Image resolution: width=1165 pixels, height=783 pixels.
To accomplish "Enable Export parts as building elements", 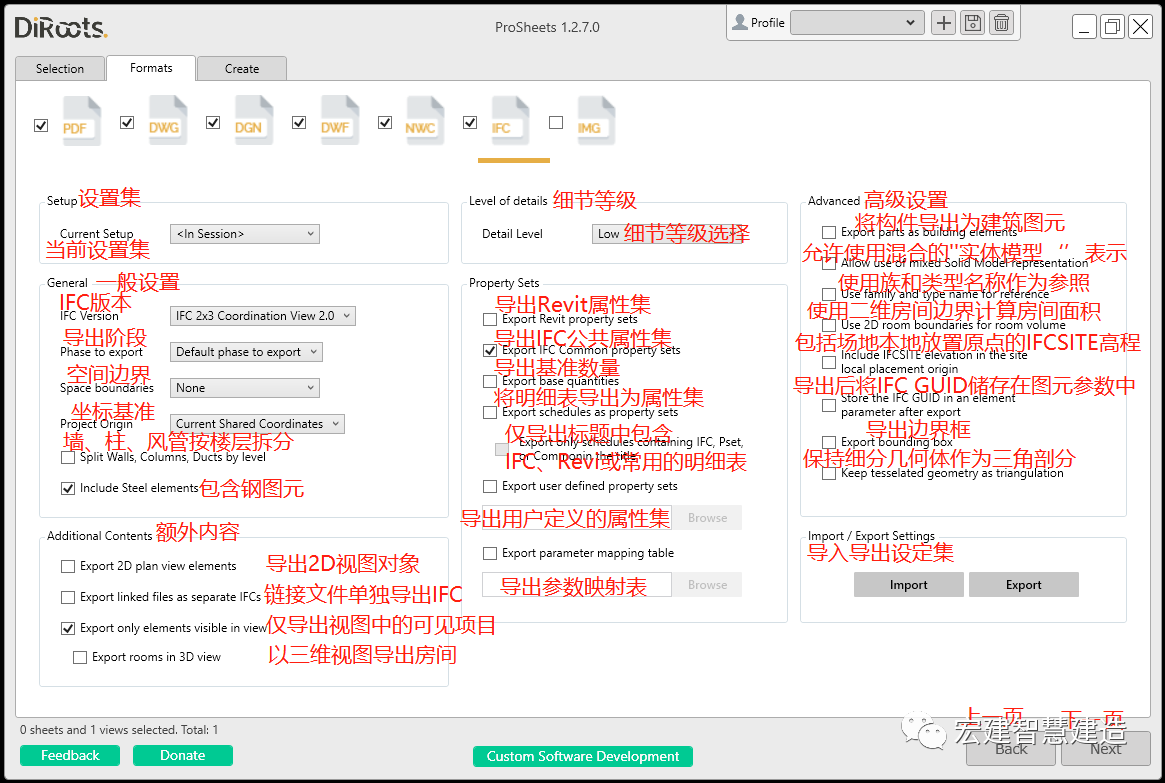I will (829, 233).
